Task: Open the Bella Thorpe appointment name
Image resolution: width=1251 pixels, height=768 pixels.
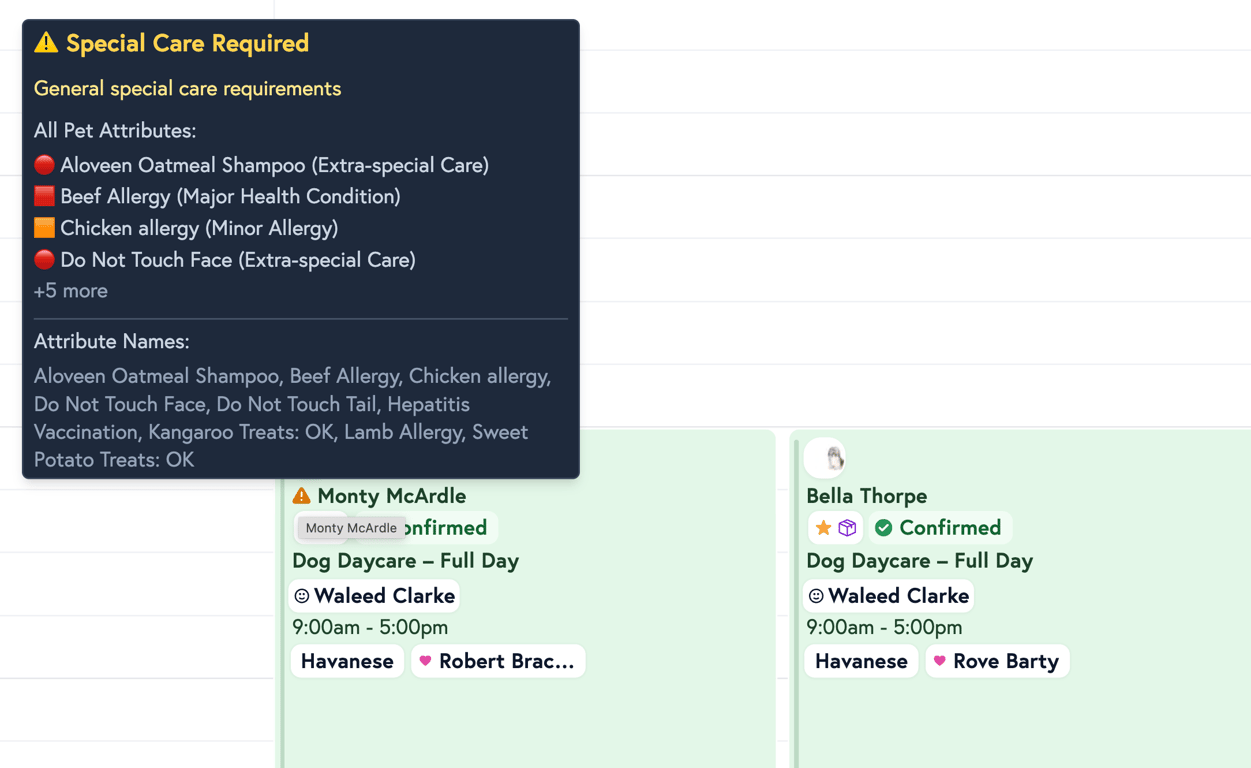Action: click(866, 496)
